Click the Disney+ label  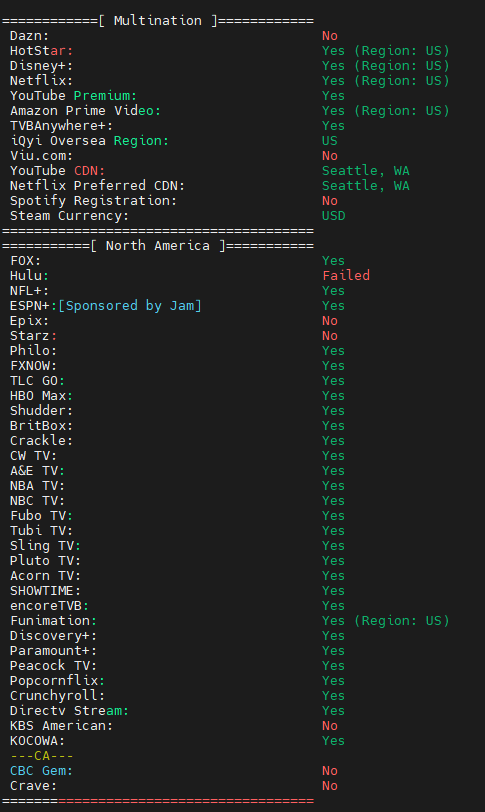point(41,66)
